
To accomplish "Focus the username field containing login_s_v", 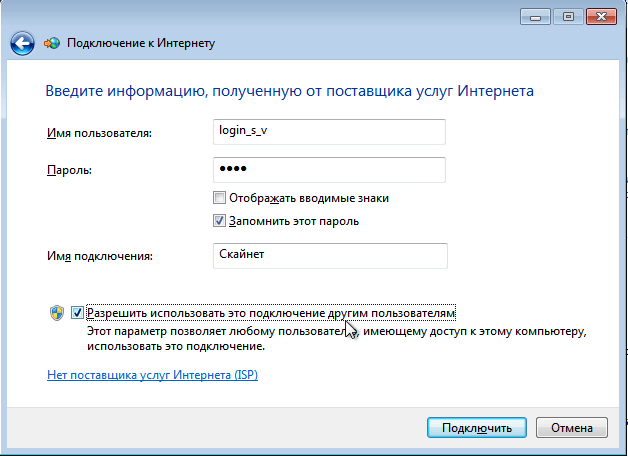I will click(x=329, y=132).
